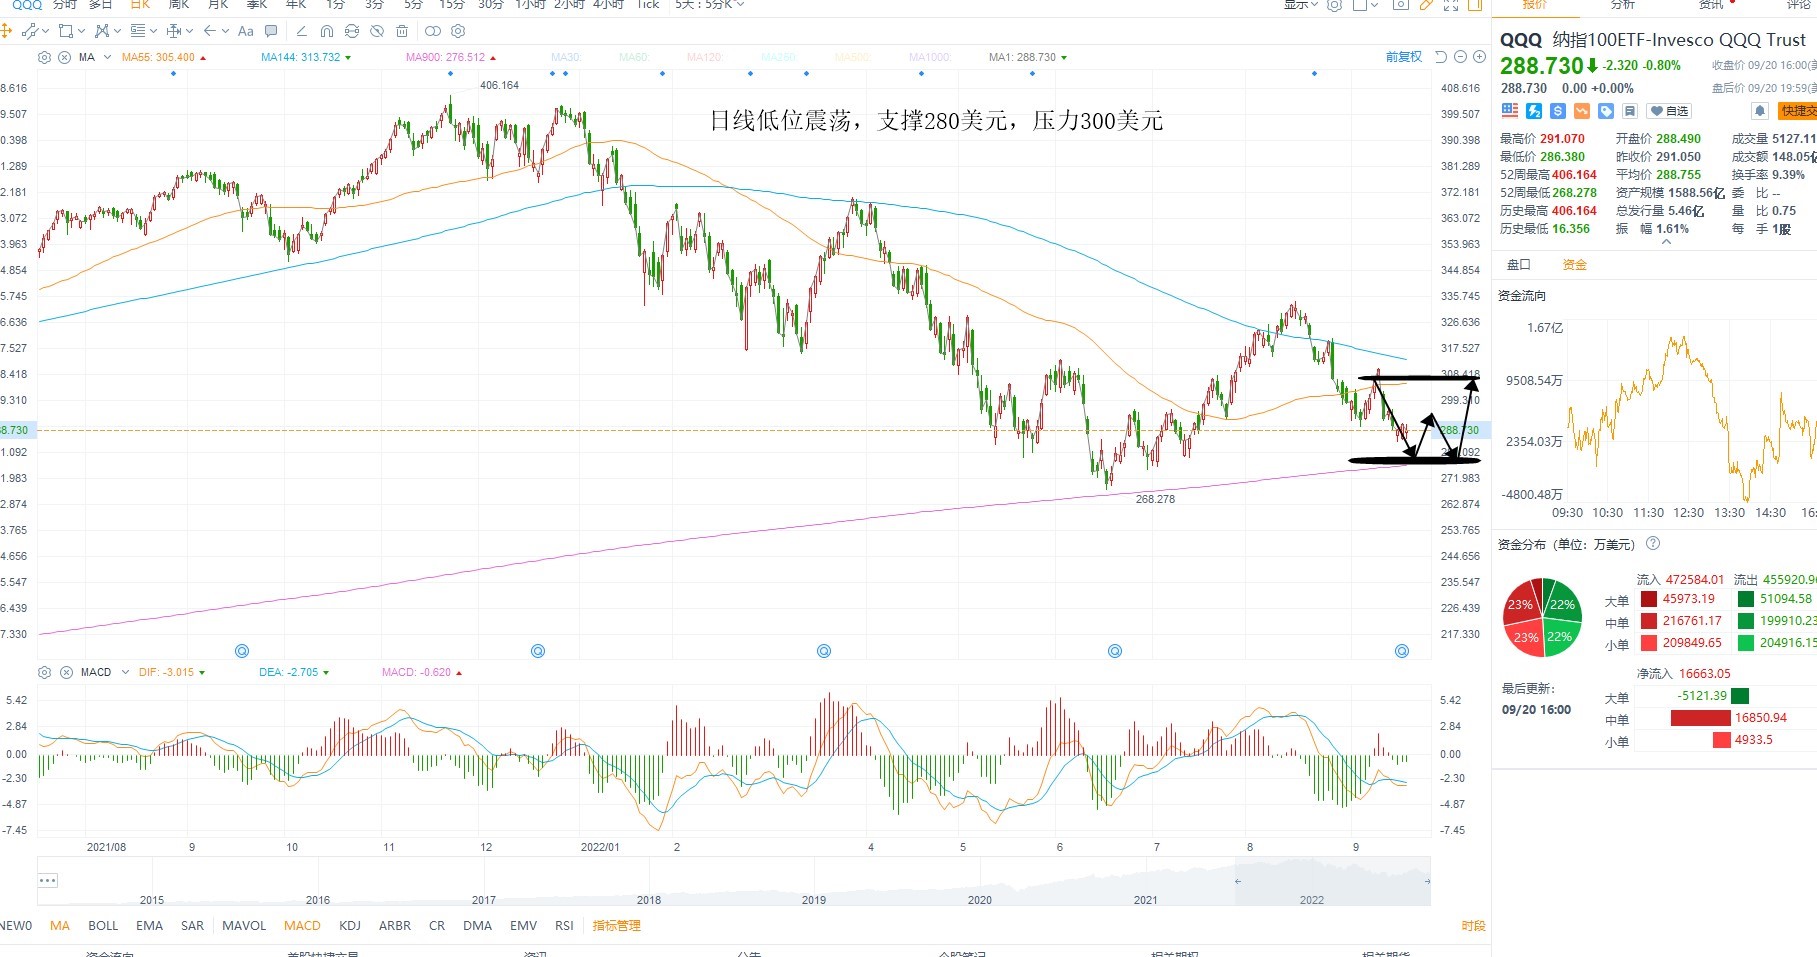The height and width of the screenshot is (957, 1817).
Task: Remove the MACD indicator with X icon
Action: 64,672
